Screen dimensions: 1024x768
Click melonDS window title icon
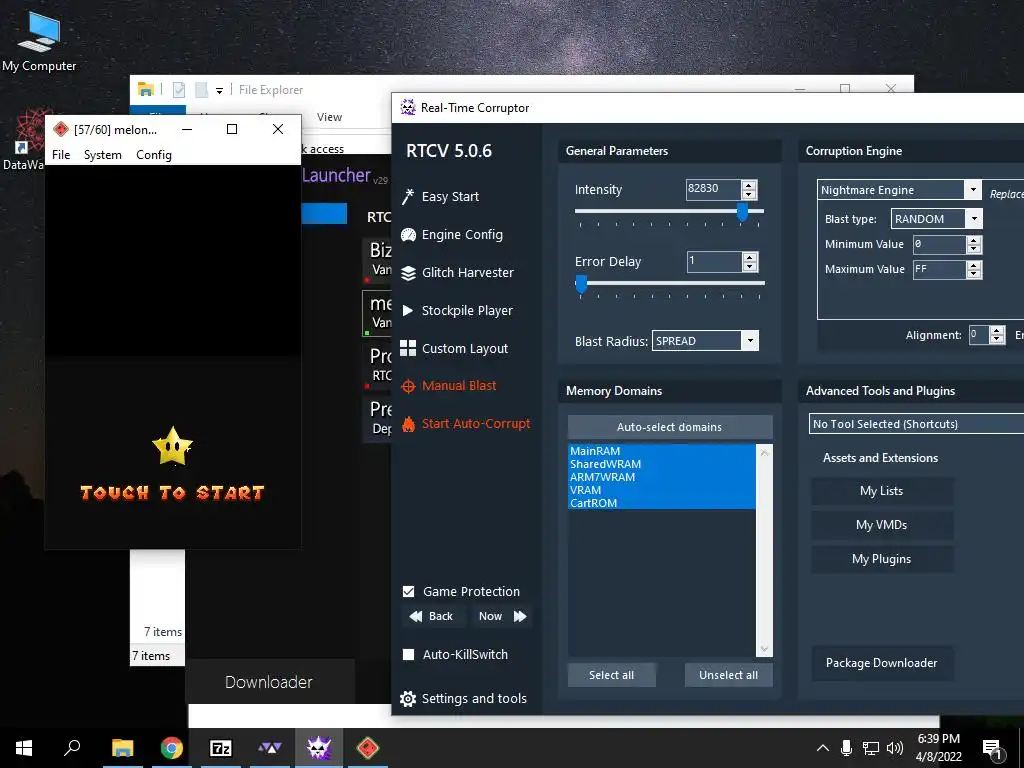click(x=61, y=129)
